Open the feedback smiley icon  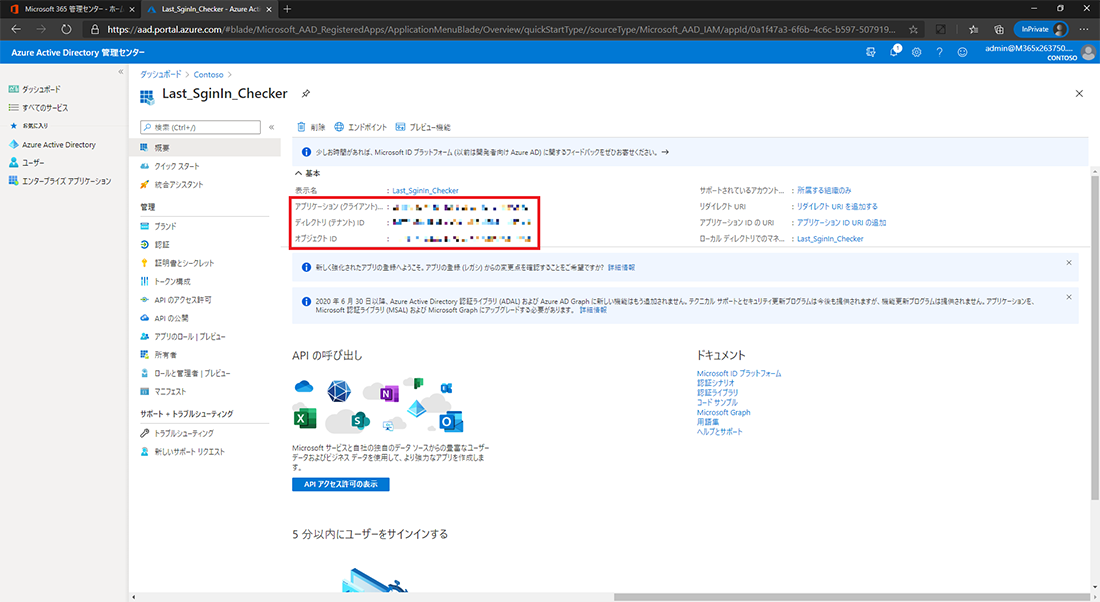point(963,52)
